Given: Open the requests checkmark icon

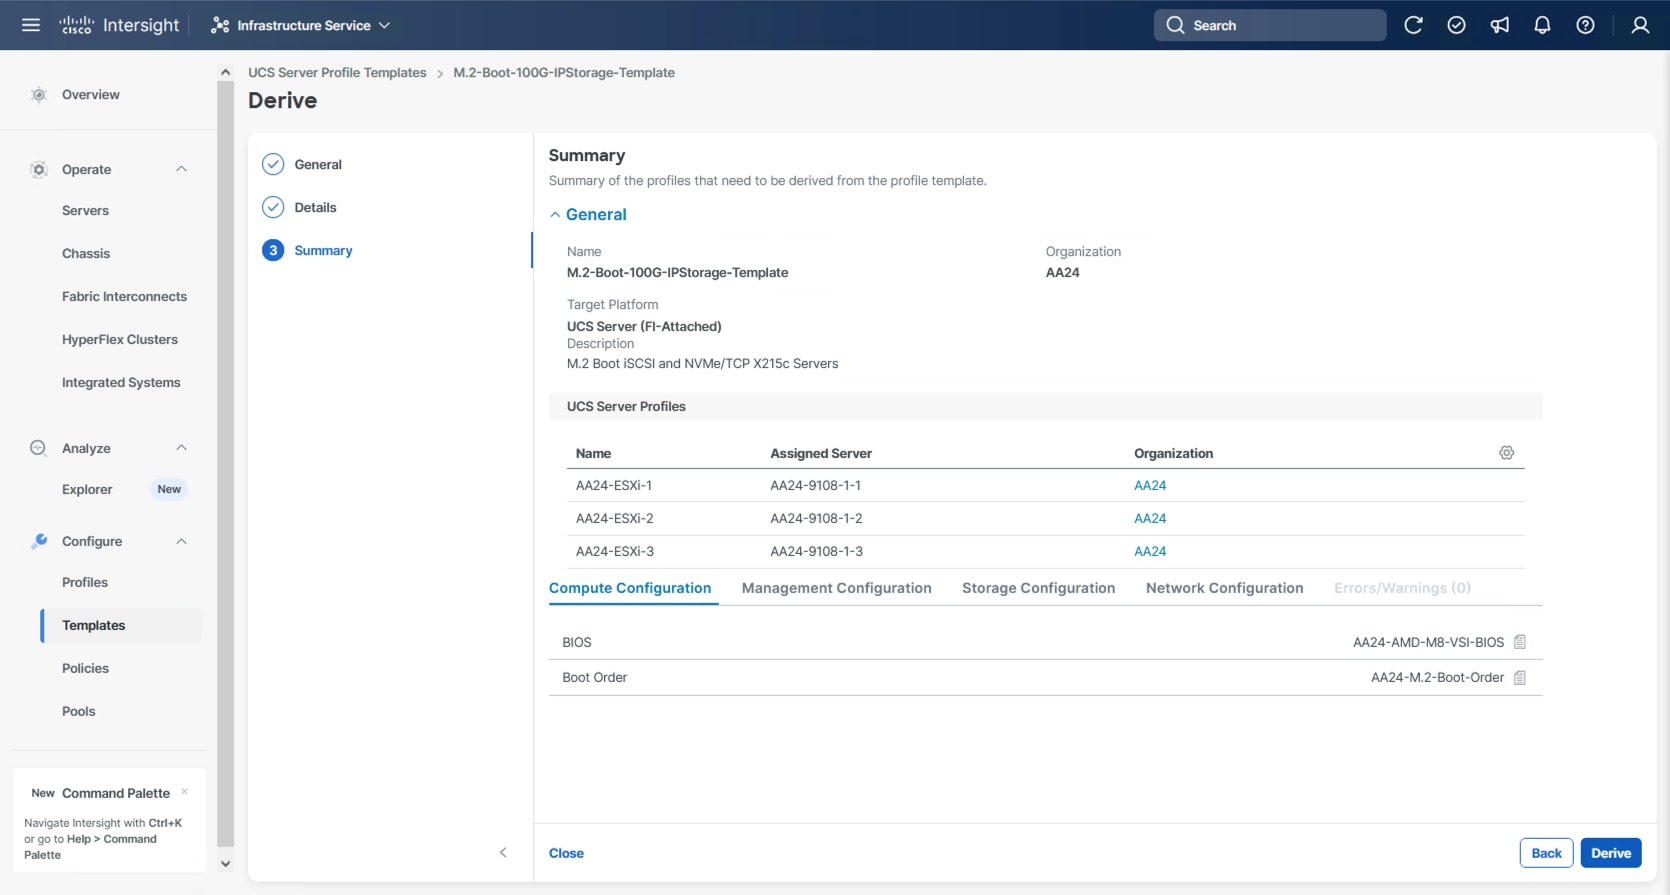Looking at the screenshot, I should point(1456,25).
